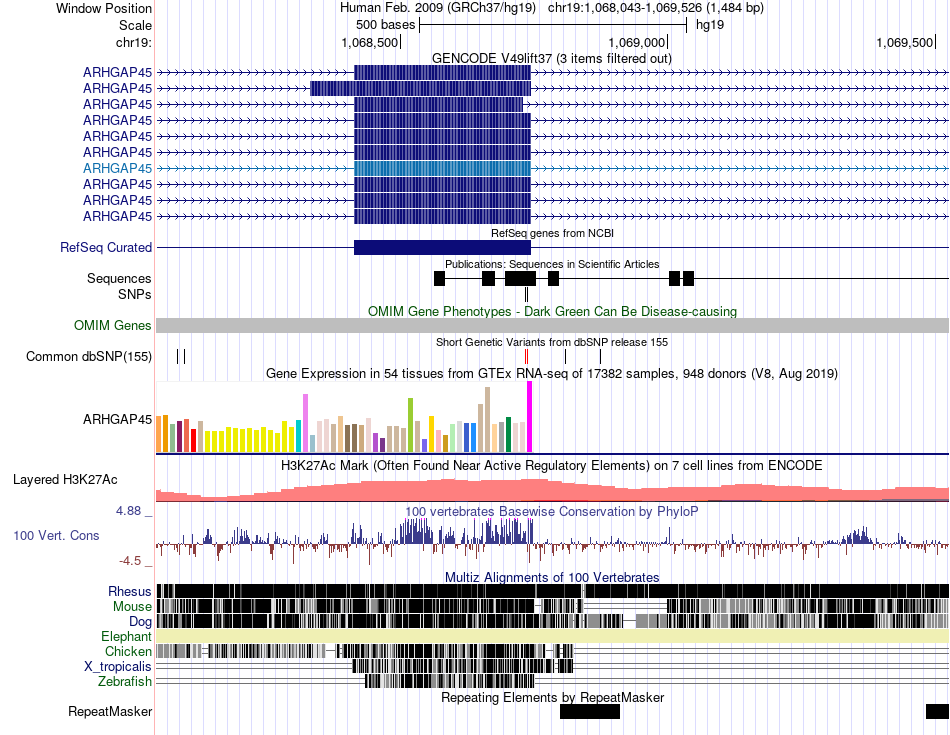Click the pink H3K27Ac signal graph
This screenshot has width=950, height=735.
(x=552, y=491)
